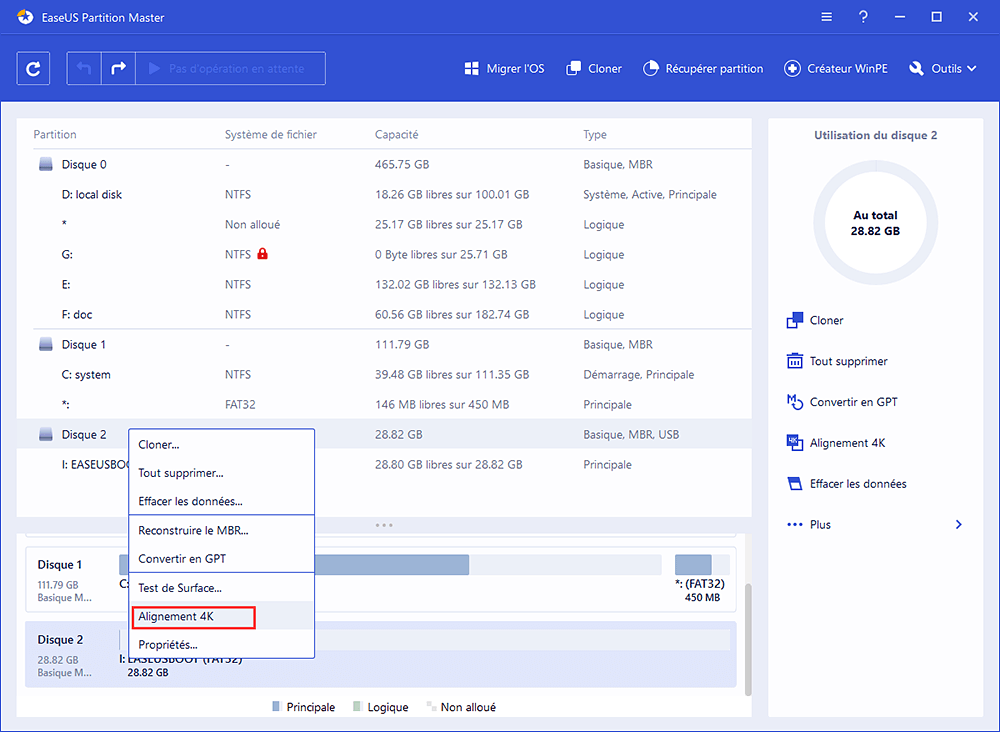Click the Système de fichier column header
Image resolution: width=1000 pixels, height=732 pixels.
(270, 135)
